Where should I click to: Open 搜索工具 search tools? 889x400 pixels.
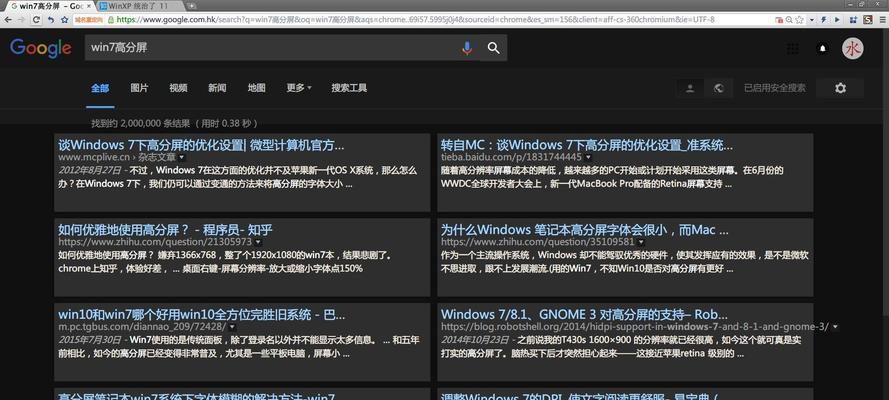[x=349, y=88]
